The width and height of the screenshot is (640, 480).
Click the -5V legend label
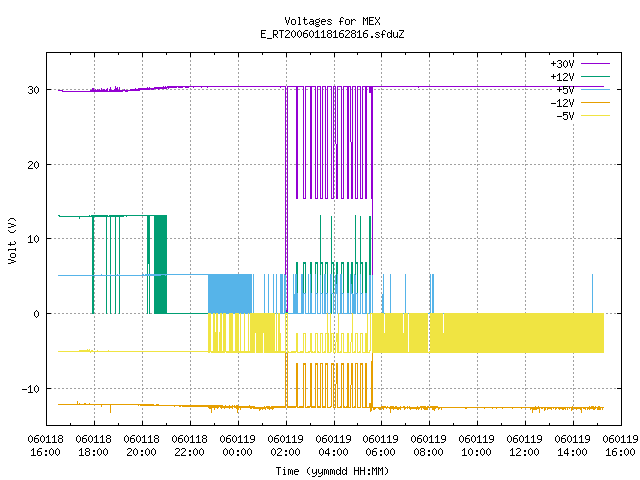click(565, 116)
